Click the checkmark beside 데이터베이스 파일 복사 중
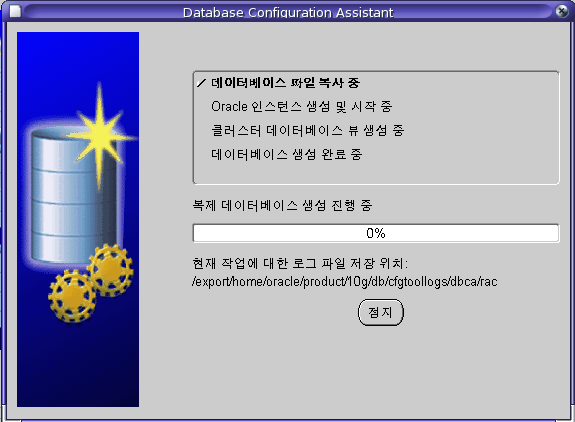This screenshot has height=422, width=575. pyautogui.click(x=201, y=83)
